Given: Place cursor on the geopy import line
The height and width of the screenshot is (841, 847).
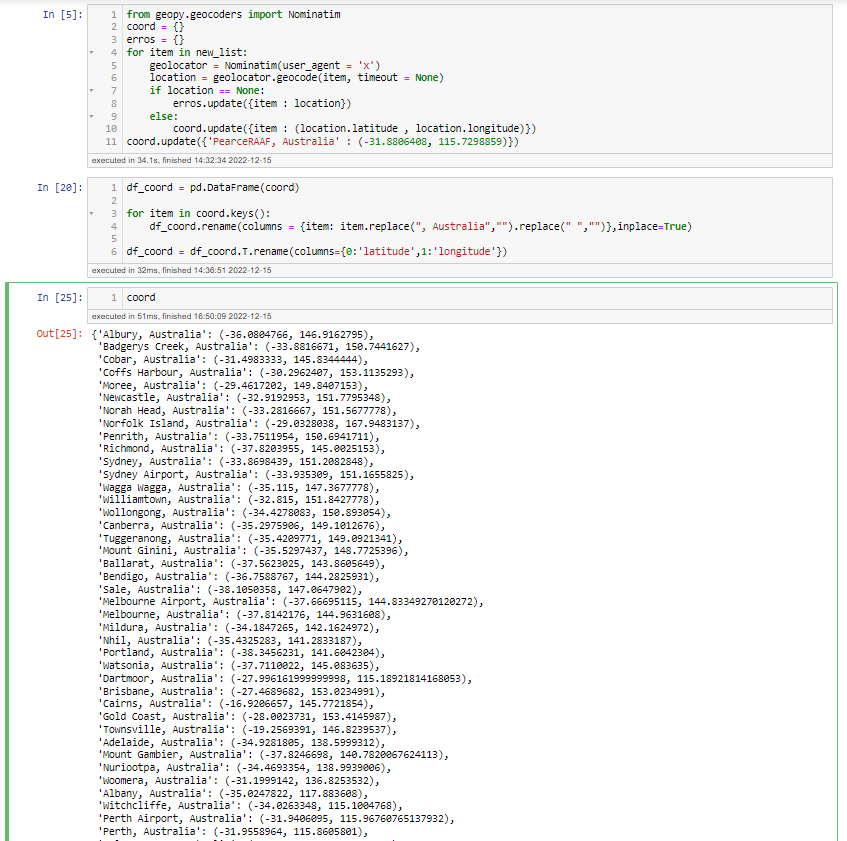Looking at the screenshot, I should click(x=233, y=15).
